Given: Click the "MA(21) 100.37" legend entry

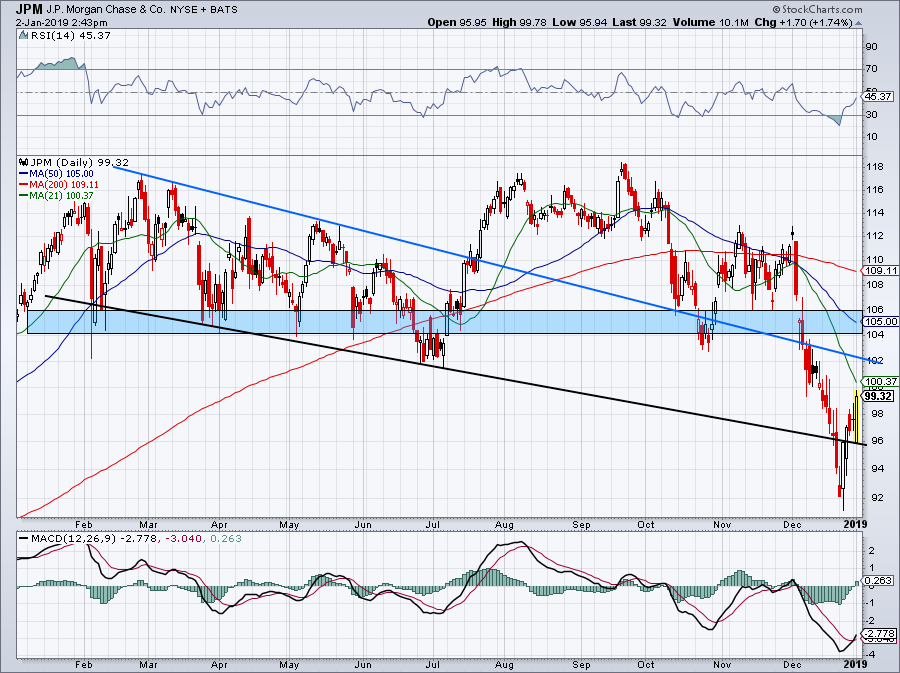Looking at the screenshot, I should point(61,196).
